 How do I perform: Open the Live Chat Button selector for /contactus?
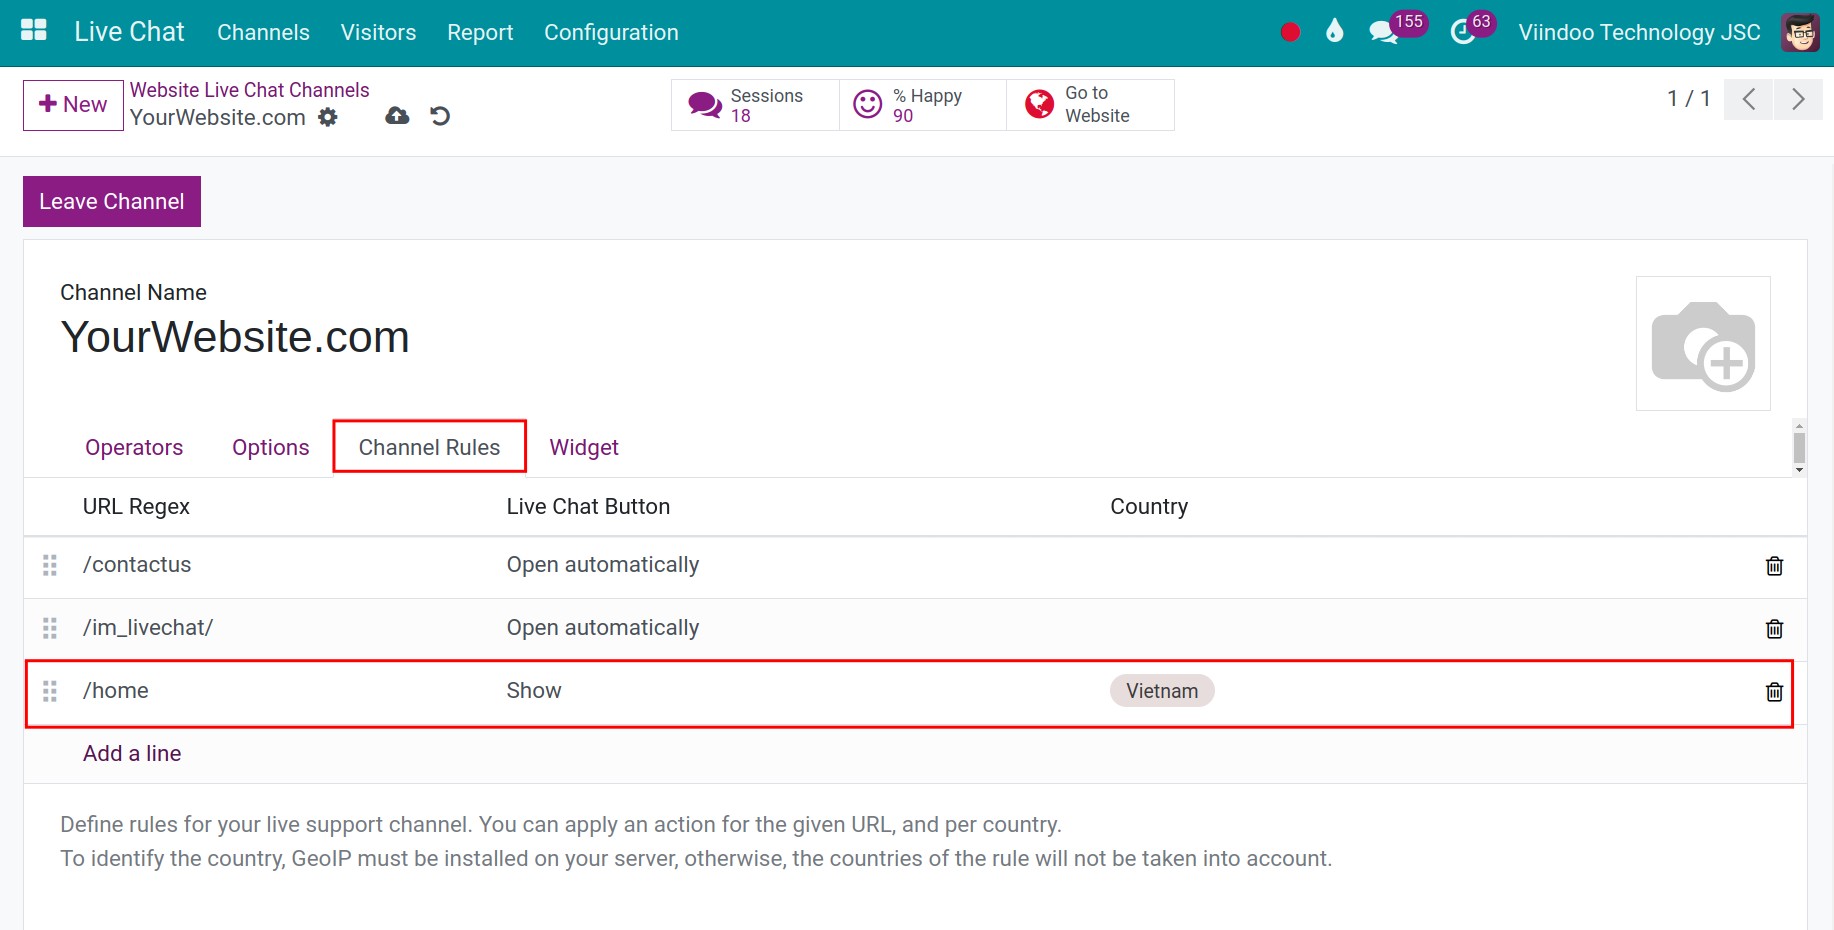click(602, 564)
